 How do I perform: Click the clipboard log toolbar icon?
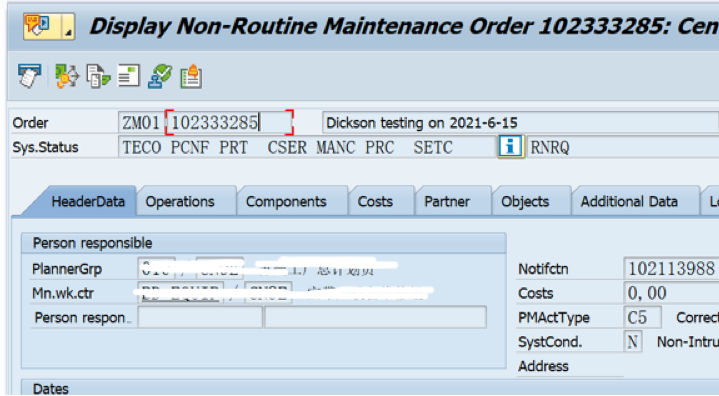(x=191, y=76)
